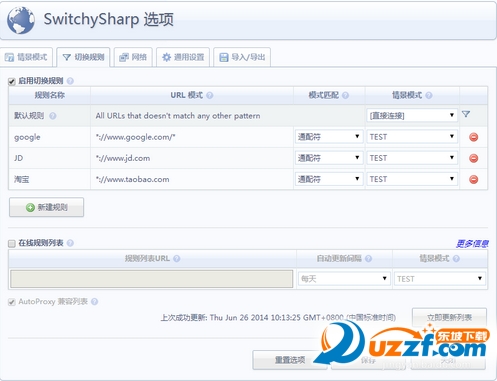Click the 新建规则 button

coord(46,207)
